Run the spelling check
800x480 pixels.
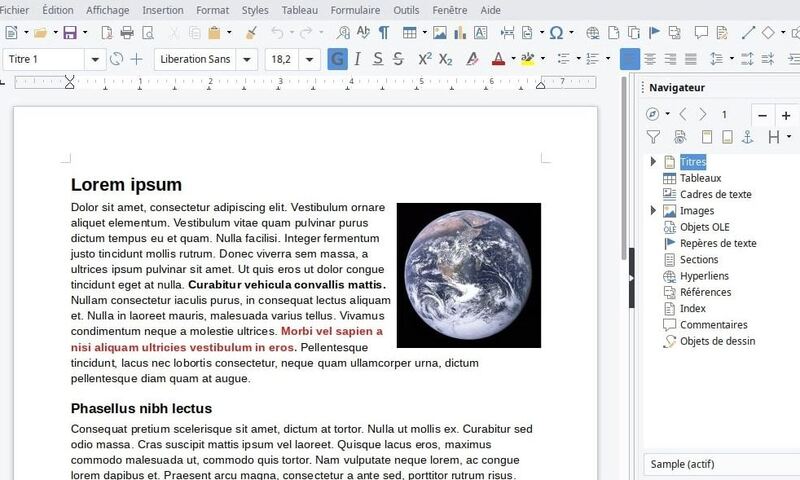coord(363,33)
